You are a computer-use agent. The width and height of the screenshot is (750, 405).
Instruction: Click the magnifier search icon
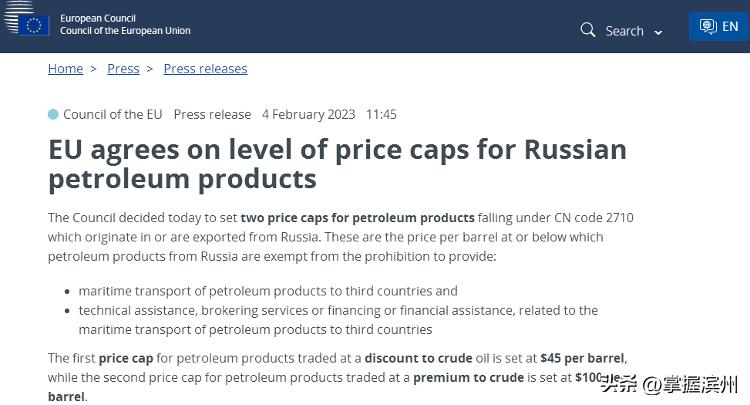pos(588,30)
